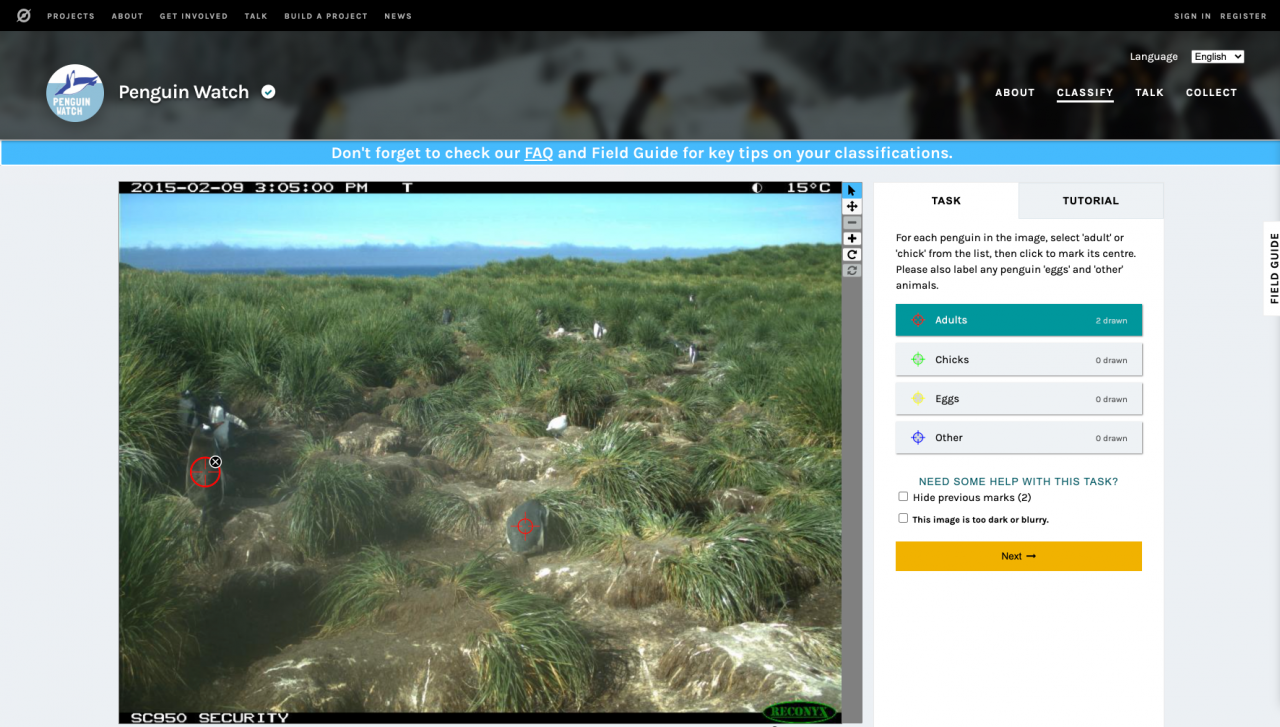Select the pointer annotate tool
Image resolution: width=1280 pixels, height=727 pixels.
(852, 190)
